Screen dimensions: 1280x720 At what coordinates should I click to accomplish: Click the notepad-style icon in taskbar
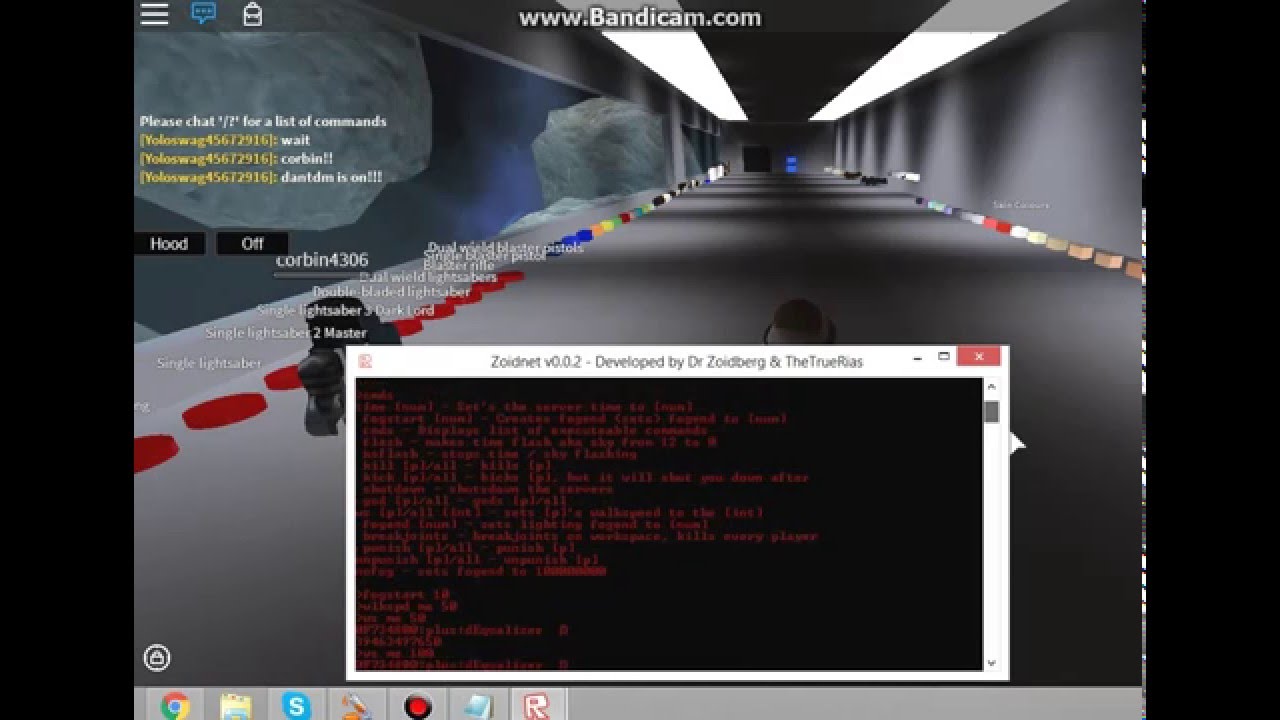coord(477,706)
